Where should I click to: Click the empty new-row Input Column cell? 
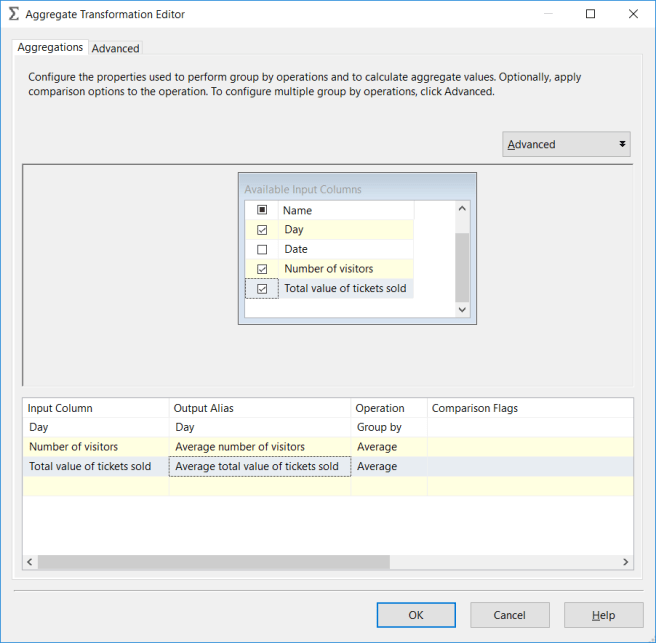tap(96, 486)
